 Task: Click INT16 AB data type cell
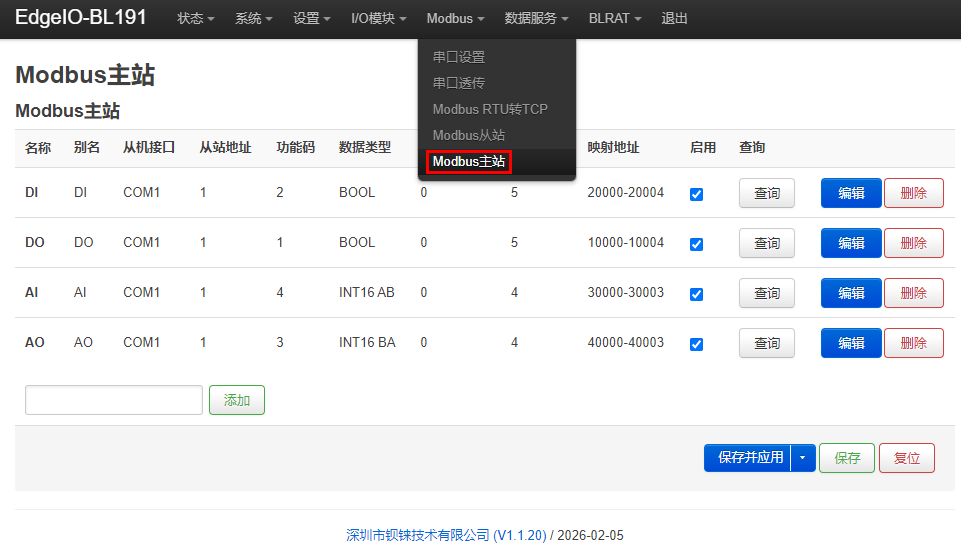pyautogui.click(x=367, y=292)
